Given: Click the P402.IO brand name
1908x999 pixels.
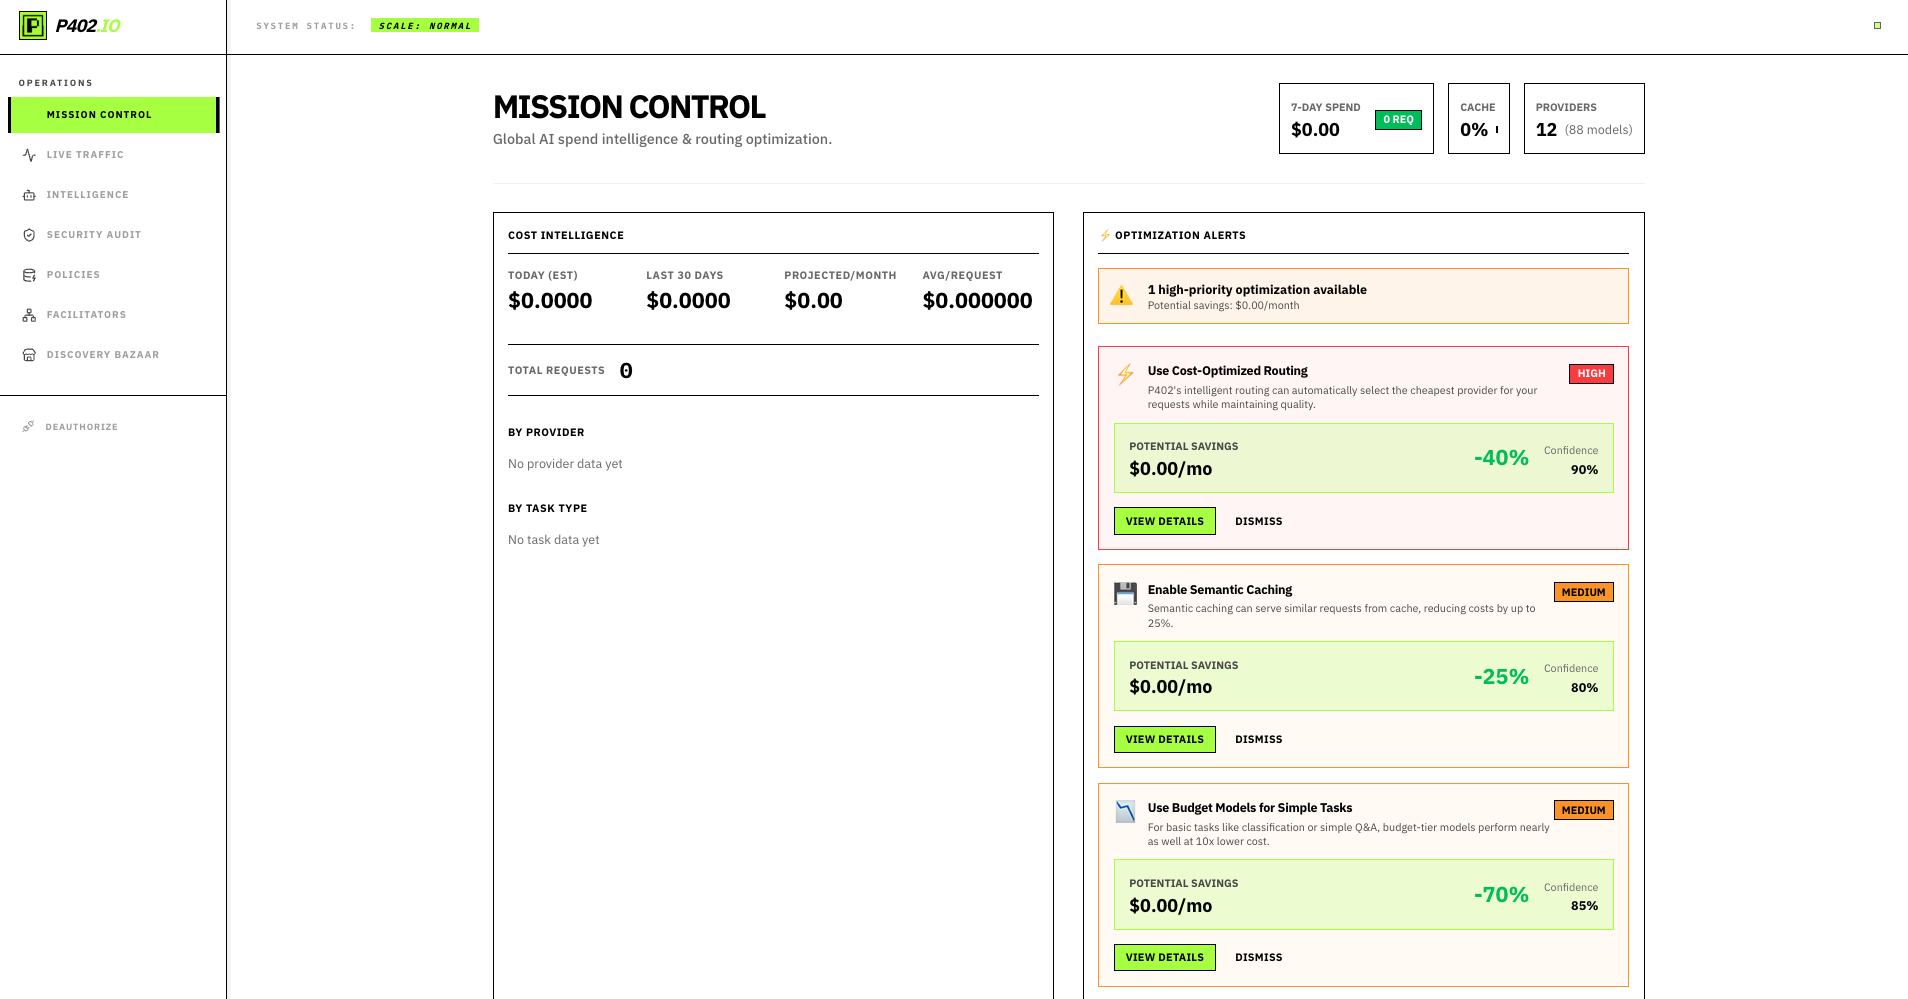Looking at the screenshot, I should [88, 26].
